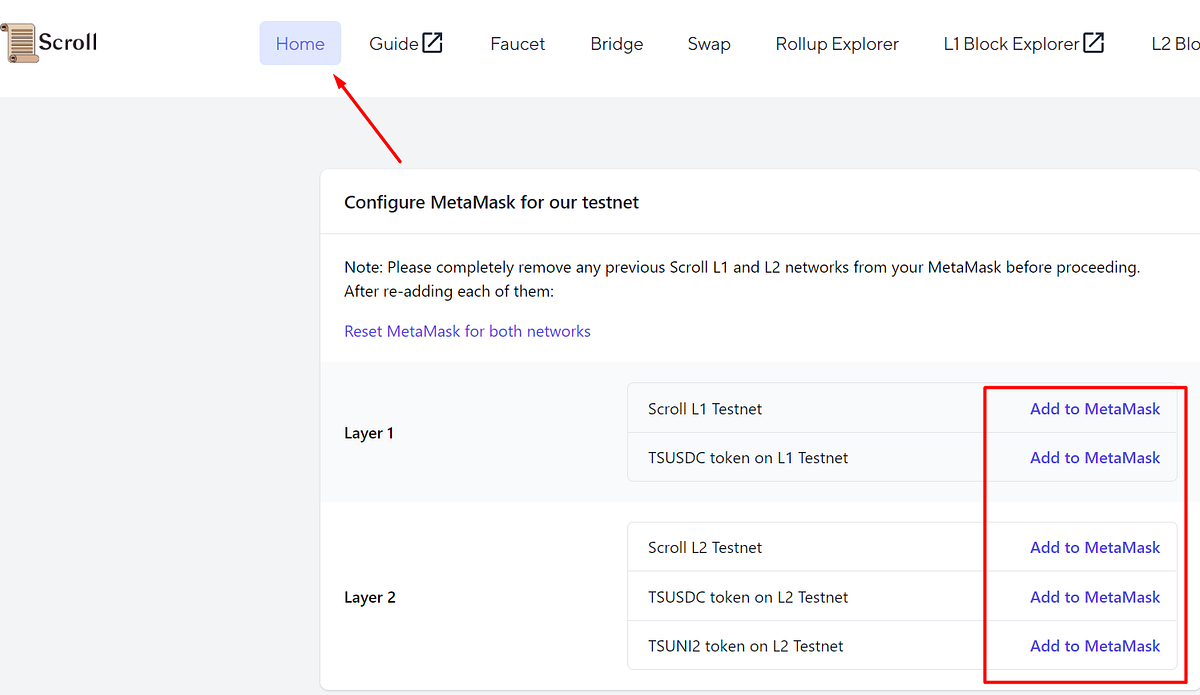1200x695 pixels.
Task: Click Reset MetaMask for both networks link
Action: coord(467,331)
